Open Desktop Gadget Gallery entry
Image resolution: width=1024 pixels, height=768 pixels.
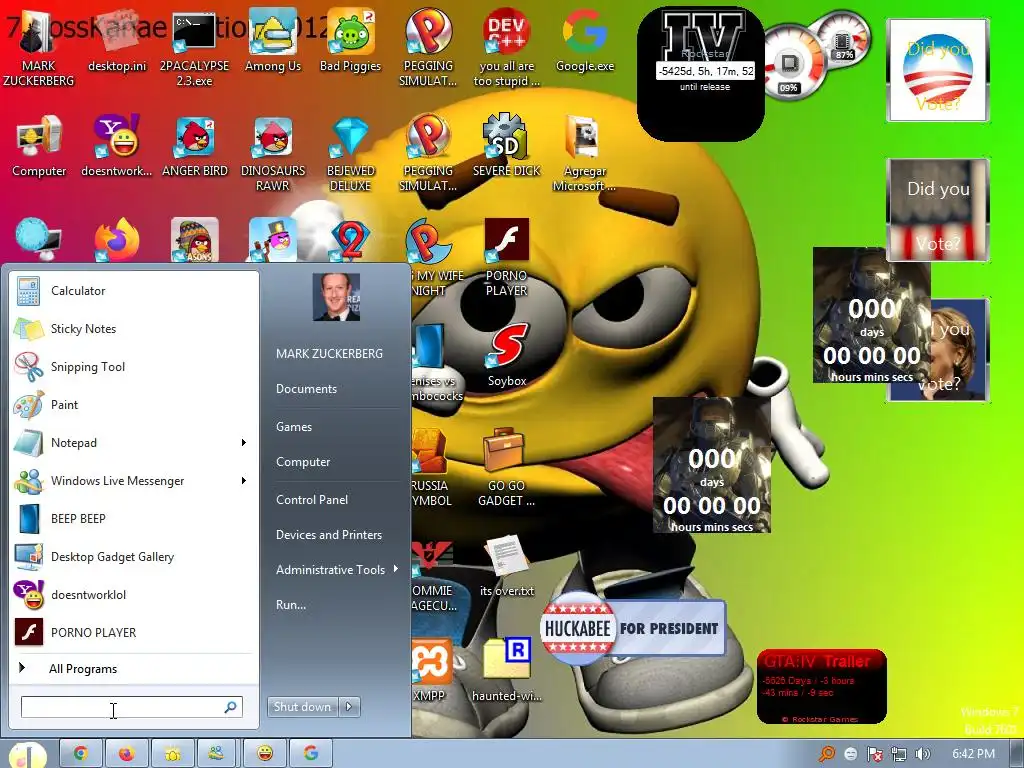pos(133,556)
